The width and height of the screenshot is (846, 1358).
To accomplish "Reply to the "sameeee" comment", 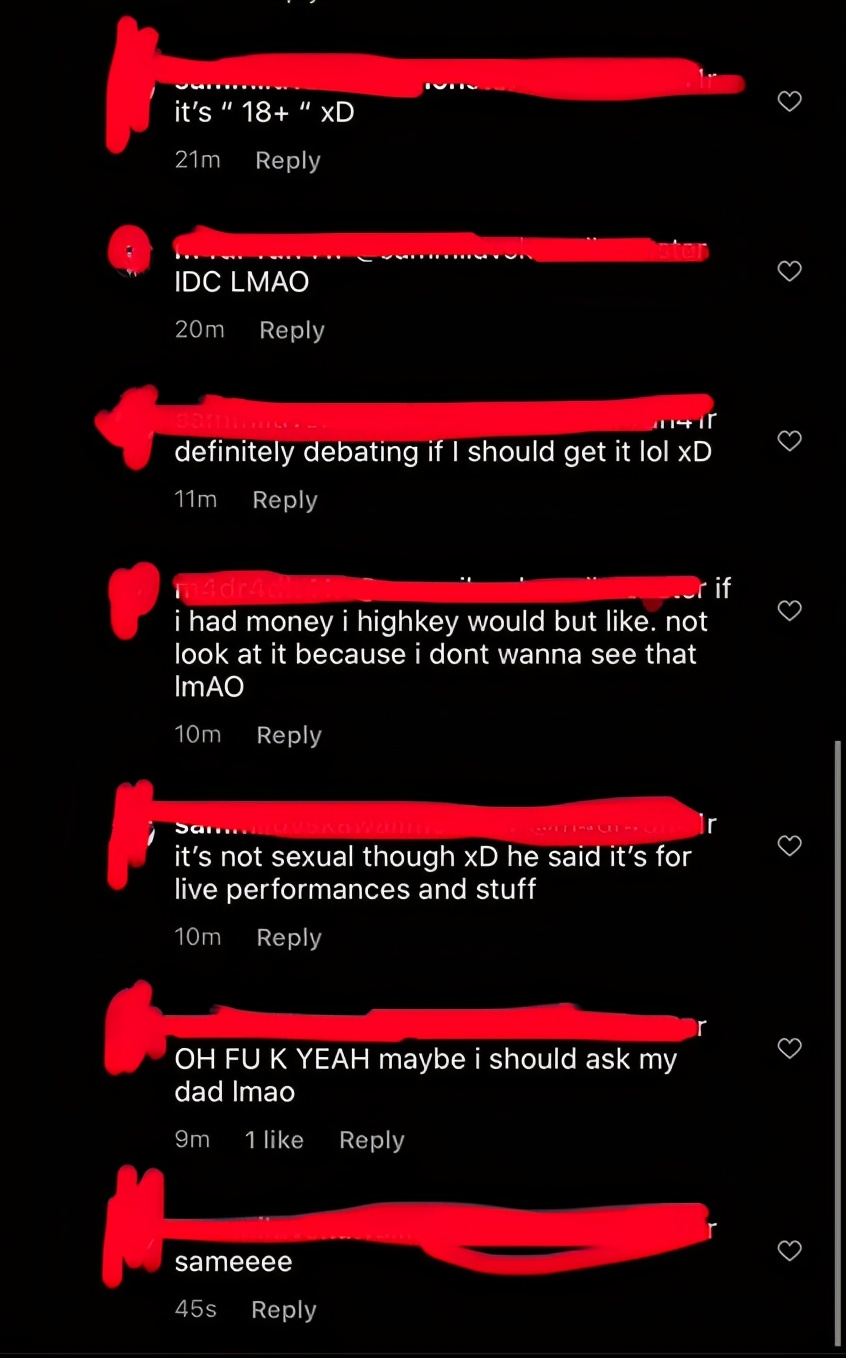I will pyautogui.click(x=284, y=1310).
